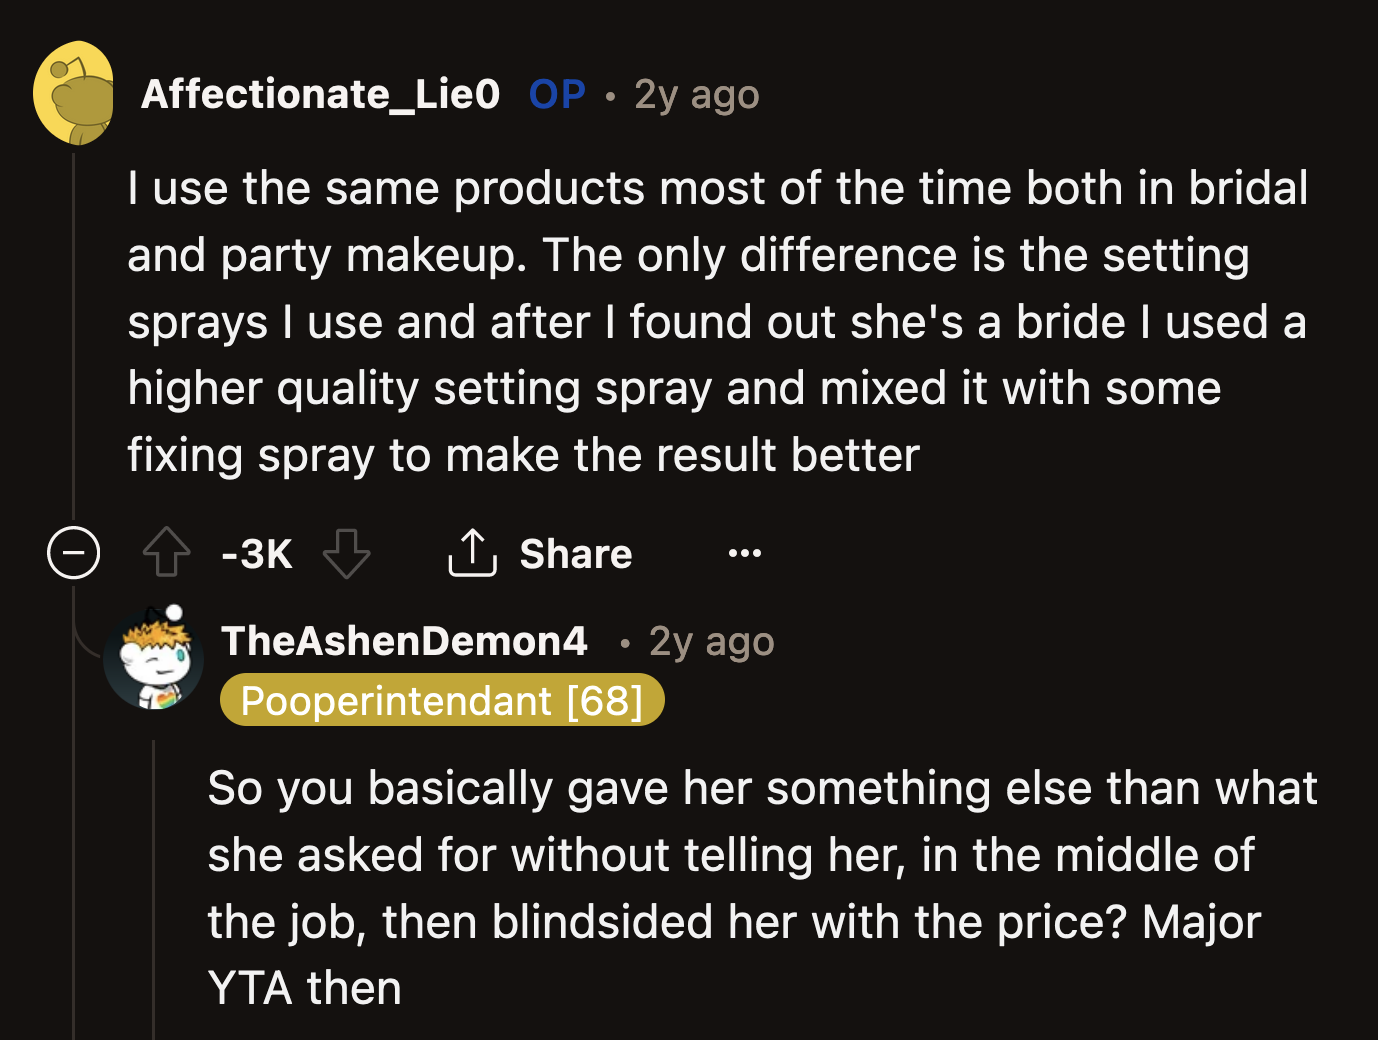The height and width of the screenshot is (1040, 1378).
Task: Open TheAshenDemon4's profile
Action: tap(404, 641)
